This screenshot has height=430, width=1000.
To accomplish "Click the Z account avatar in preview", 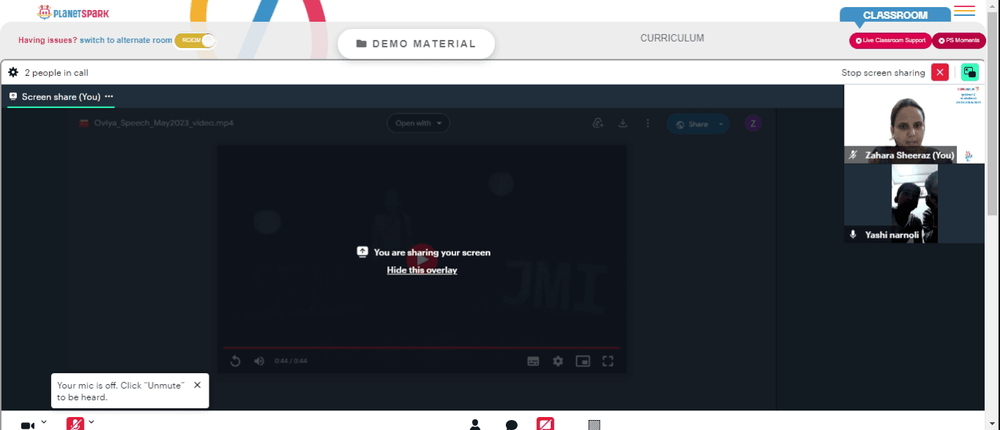I will (753, 124).
